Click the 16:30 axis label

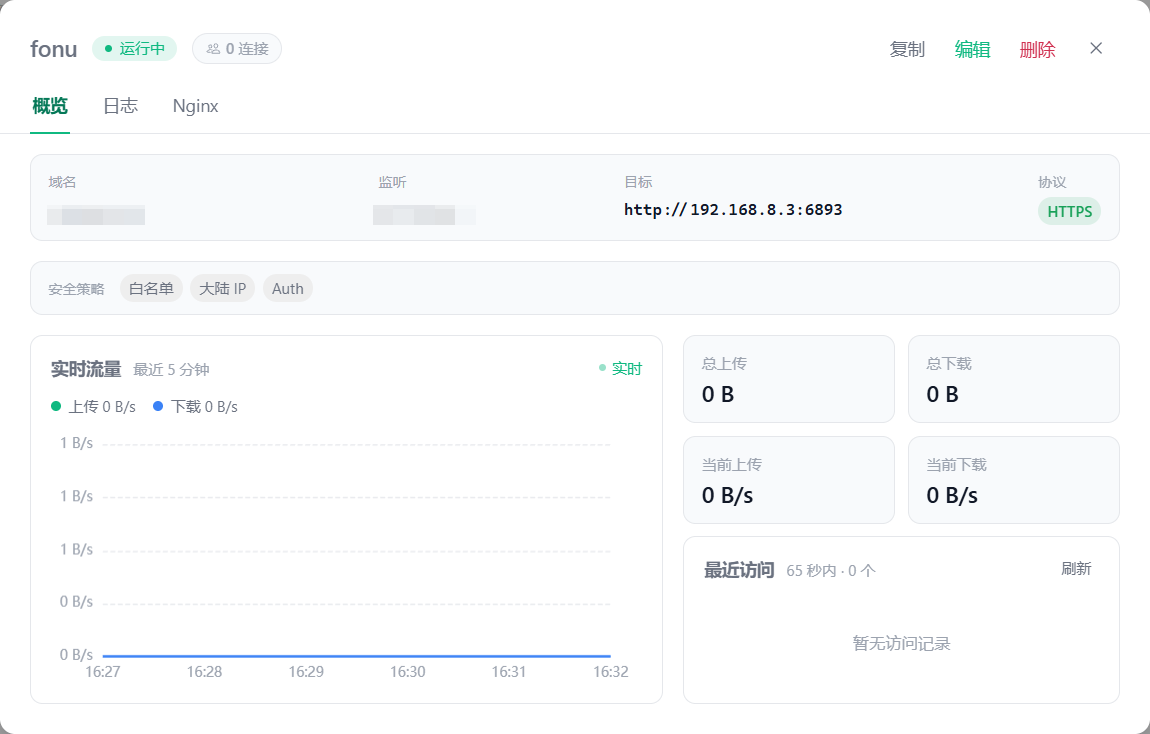[407, 672]
